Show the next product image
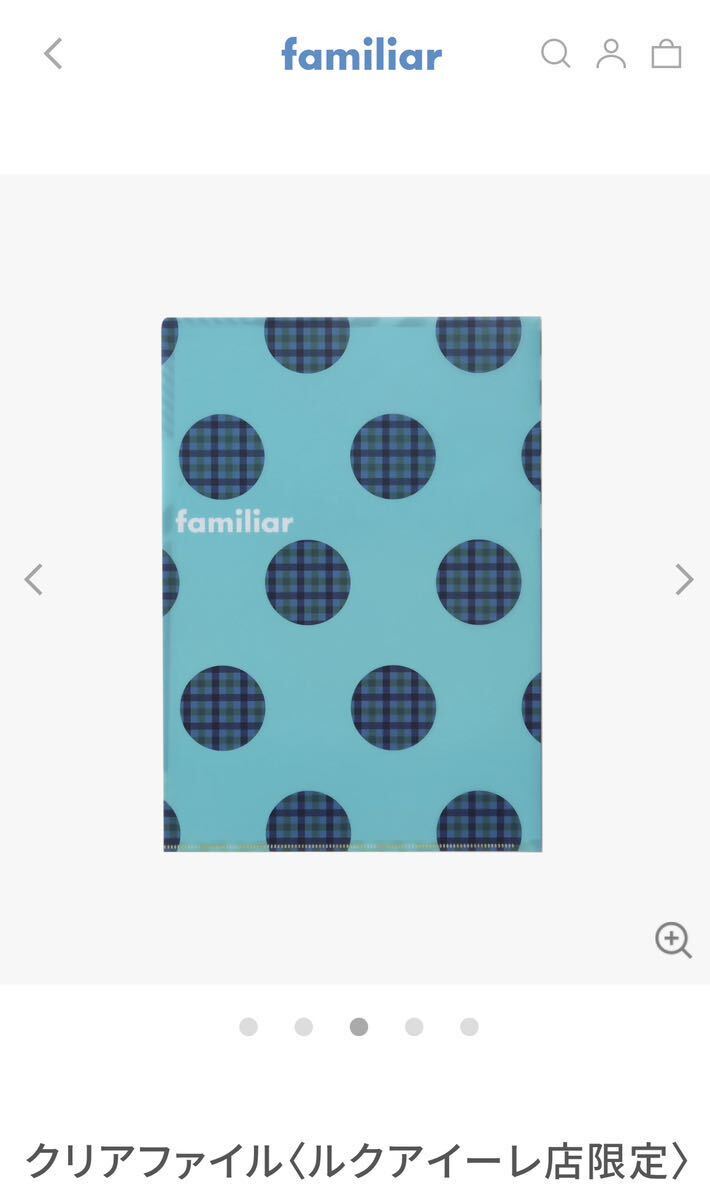Screen dimensions: 710x1200 [x=684, y=579]
